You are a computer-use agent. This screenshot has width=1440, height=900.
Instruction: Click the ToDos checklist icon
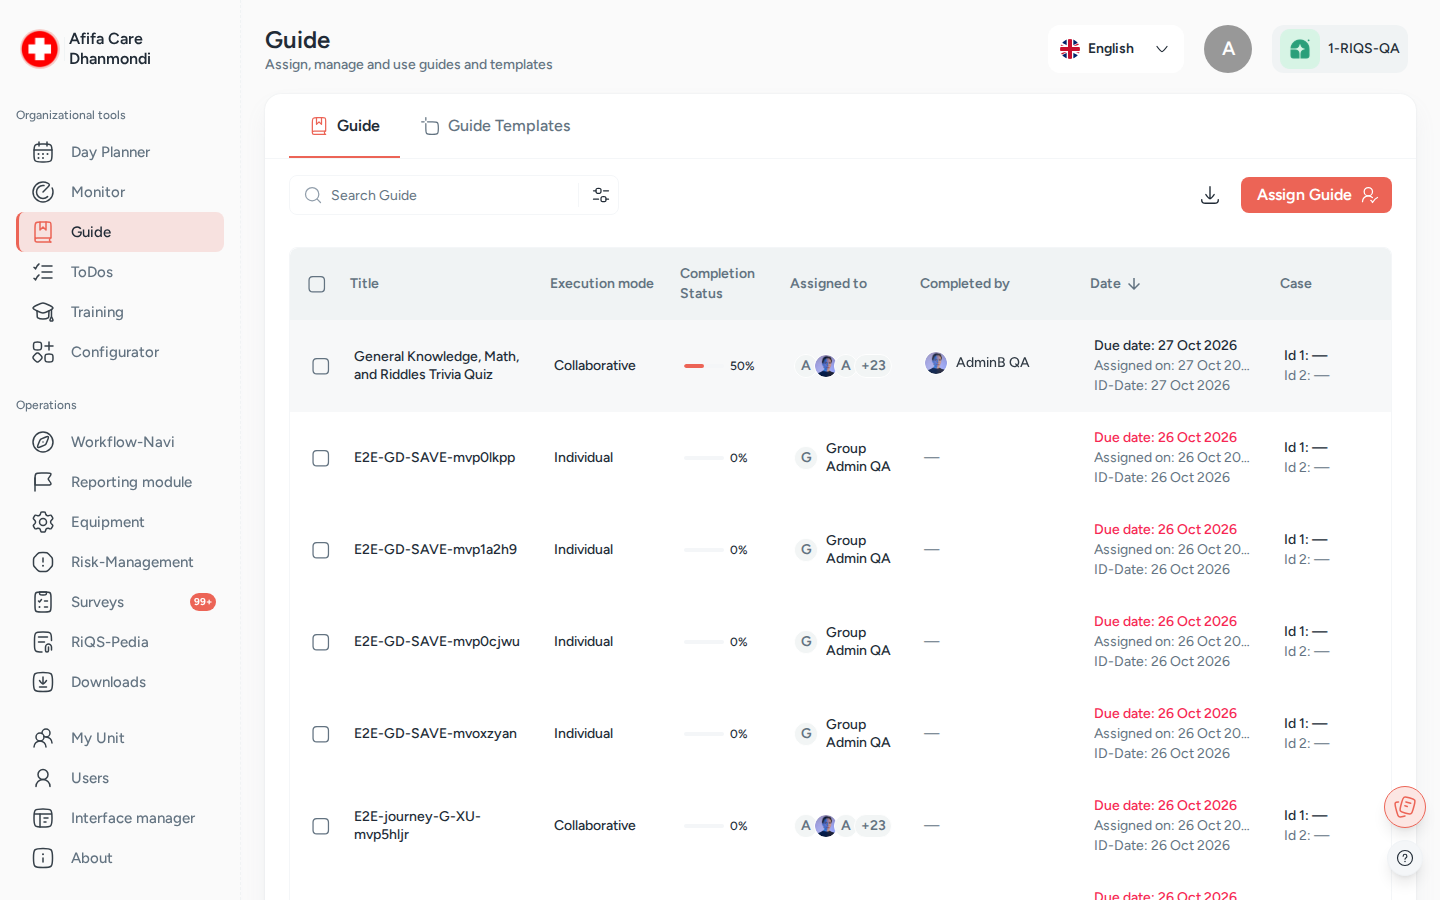[43, 272]
